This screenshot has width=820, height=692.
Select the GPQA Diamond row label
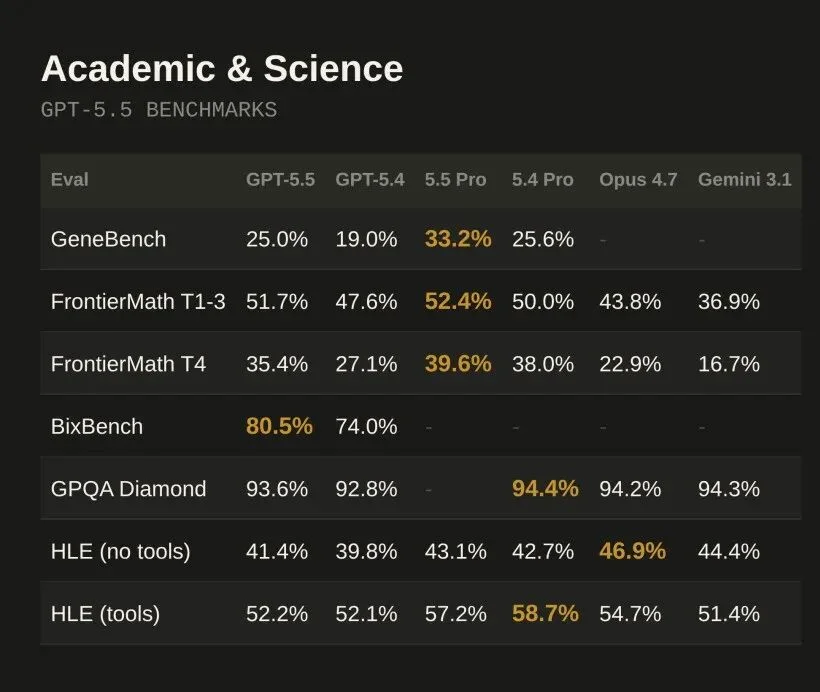point(128,489)
